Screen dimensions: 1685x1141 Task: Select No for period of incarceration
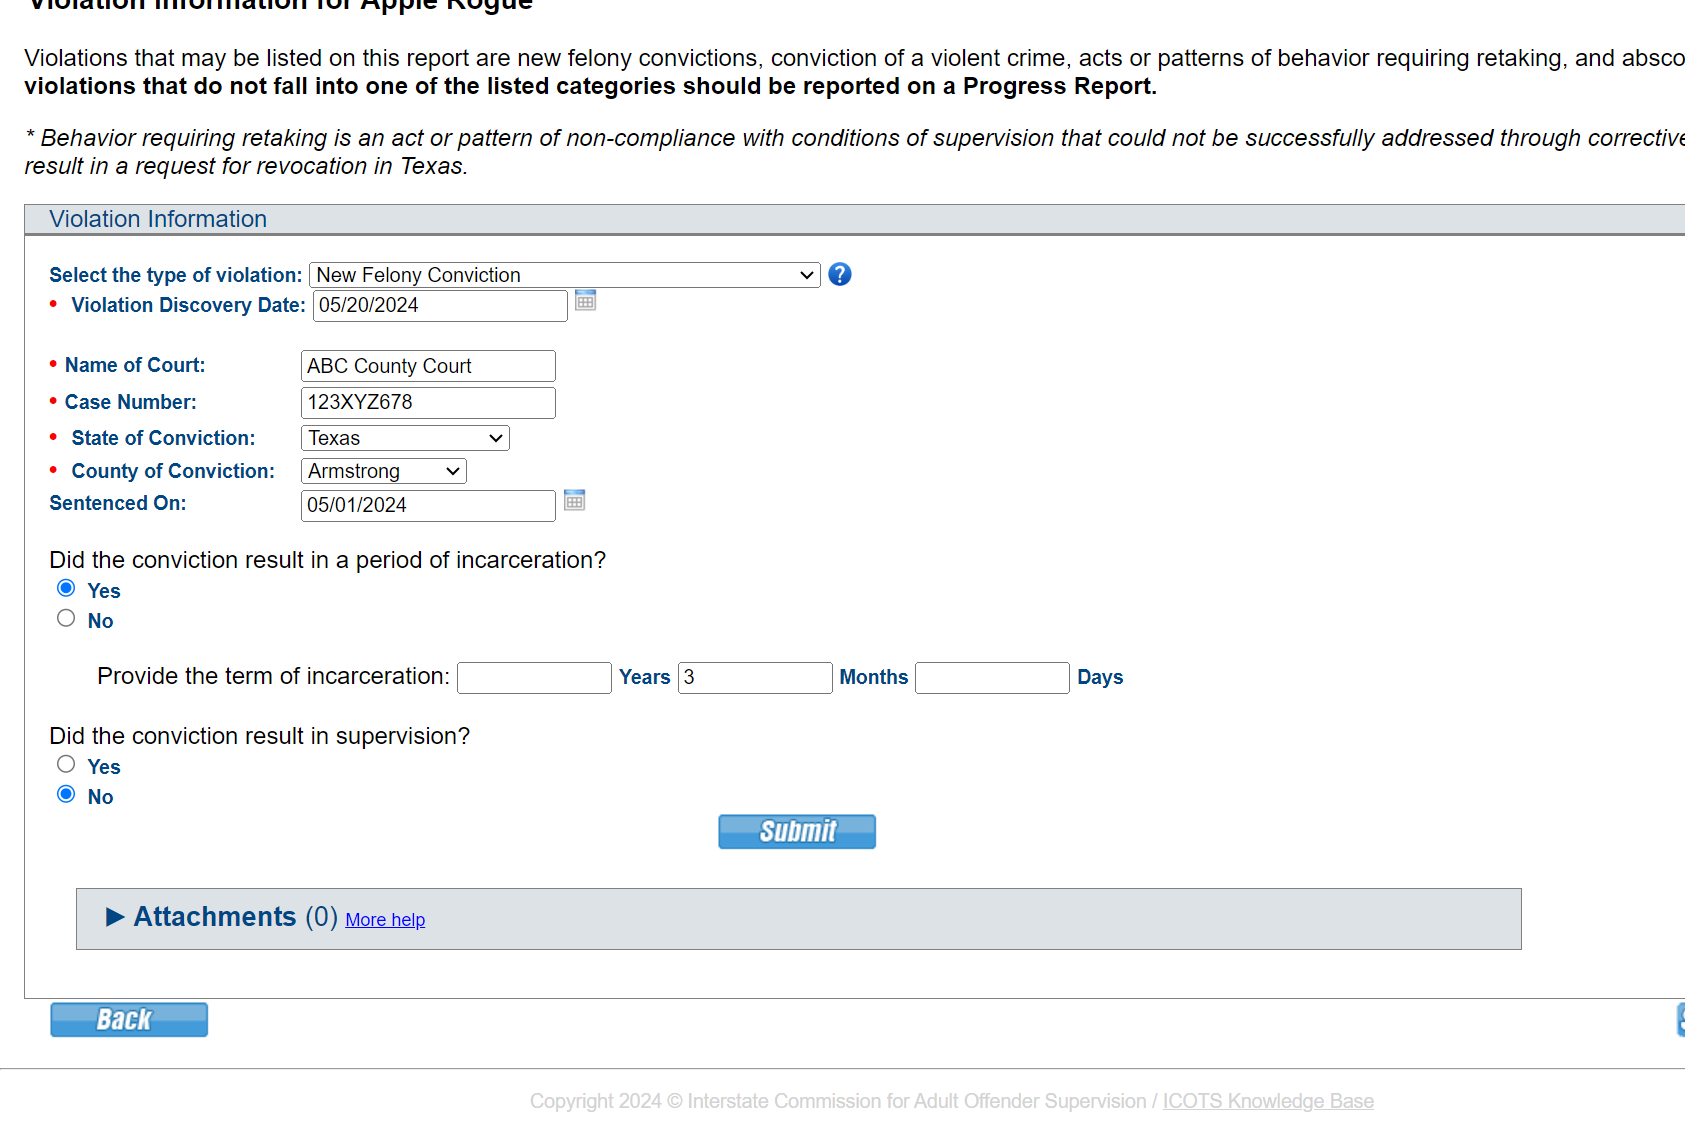tap(66, 618)
